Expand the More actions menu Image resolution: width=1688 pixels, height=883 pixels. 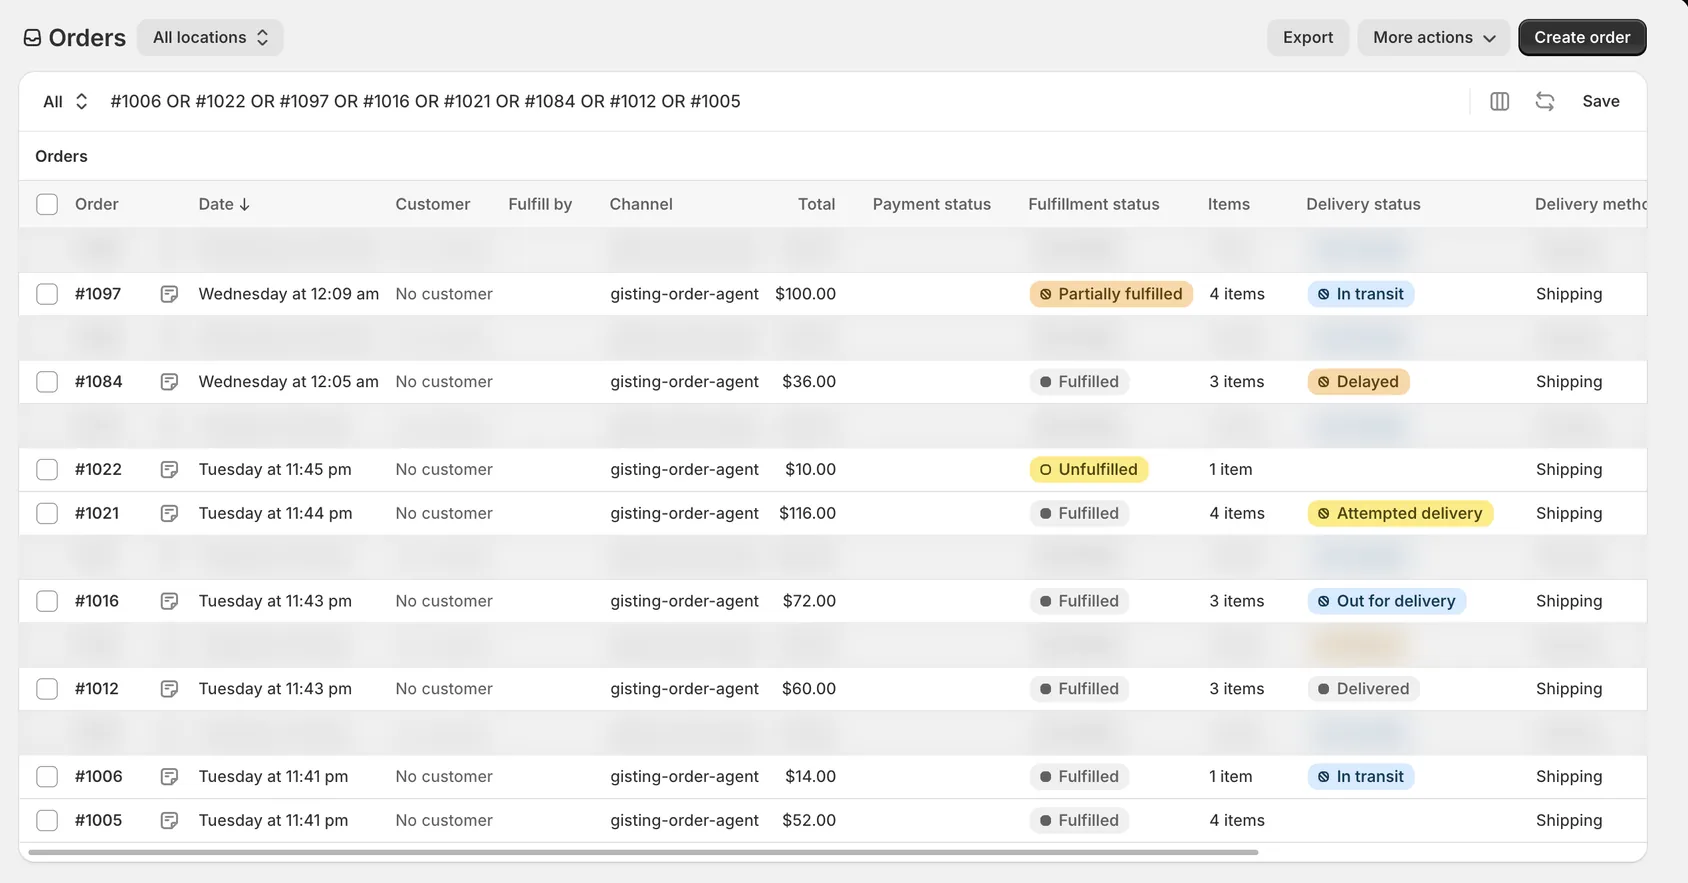1434,37
